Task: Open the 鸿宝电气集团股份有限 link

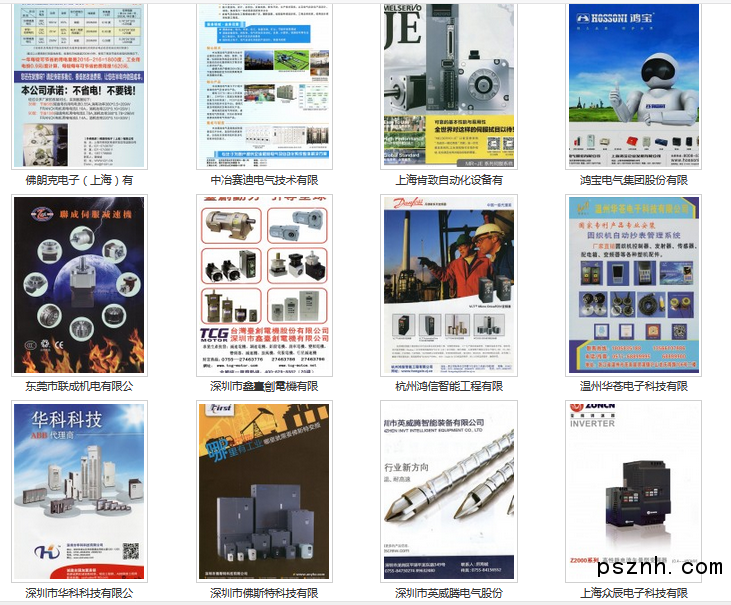Action: click(633, 180)
